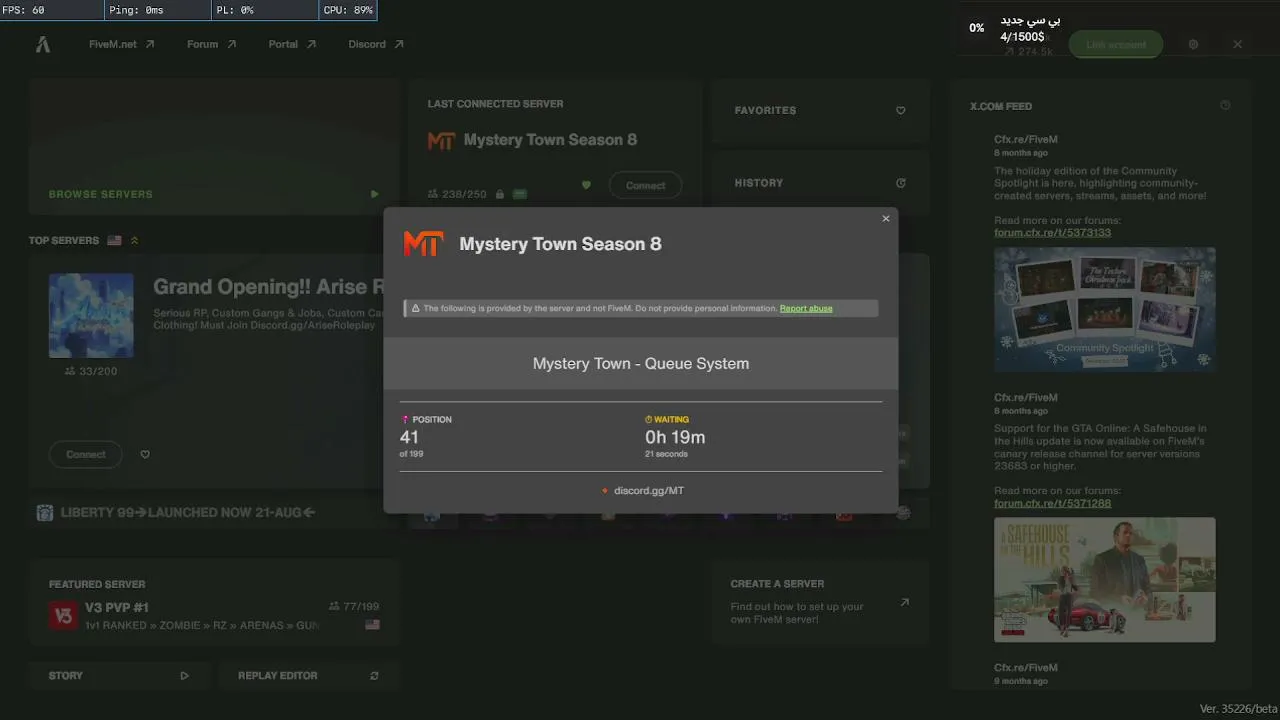Favorite the Arise Roleplay server with heart
Viewport: 1280px width, 720px height.
click(x=145, y=454)
